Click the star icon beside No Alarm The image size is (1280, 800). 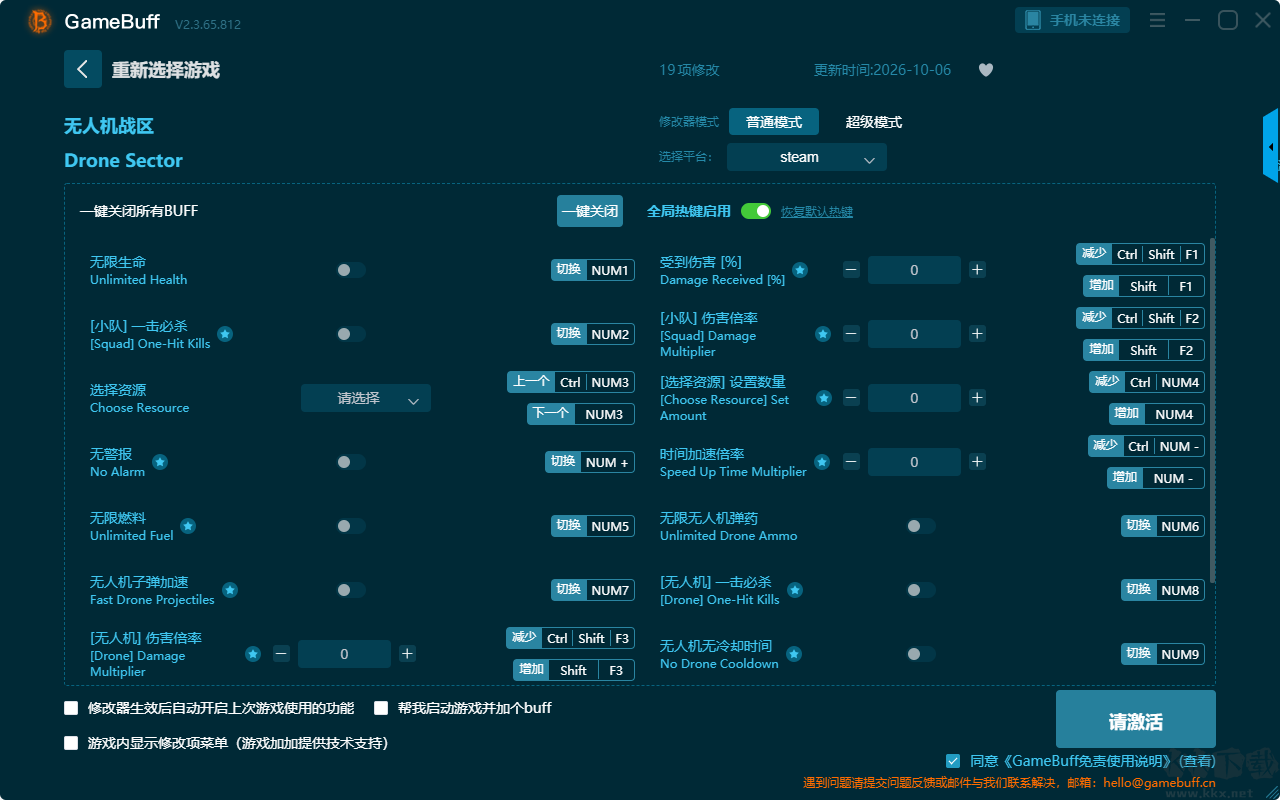click(160, 462)
